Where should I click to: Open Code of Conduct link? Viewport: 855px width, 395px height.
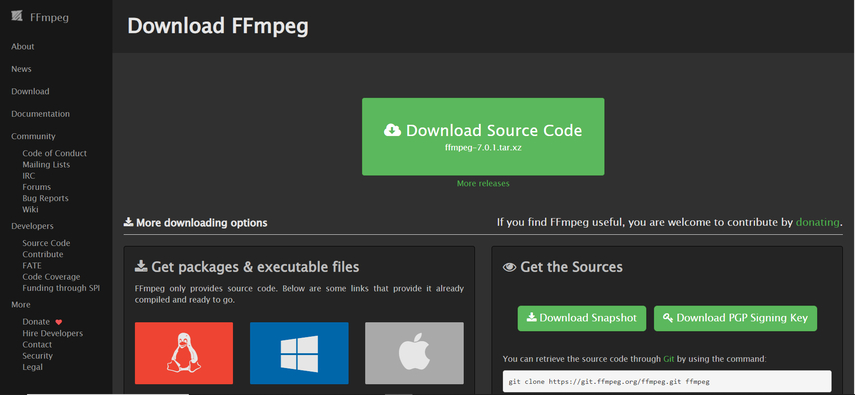(x=55, y=153)
